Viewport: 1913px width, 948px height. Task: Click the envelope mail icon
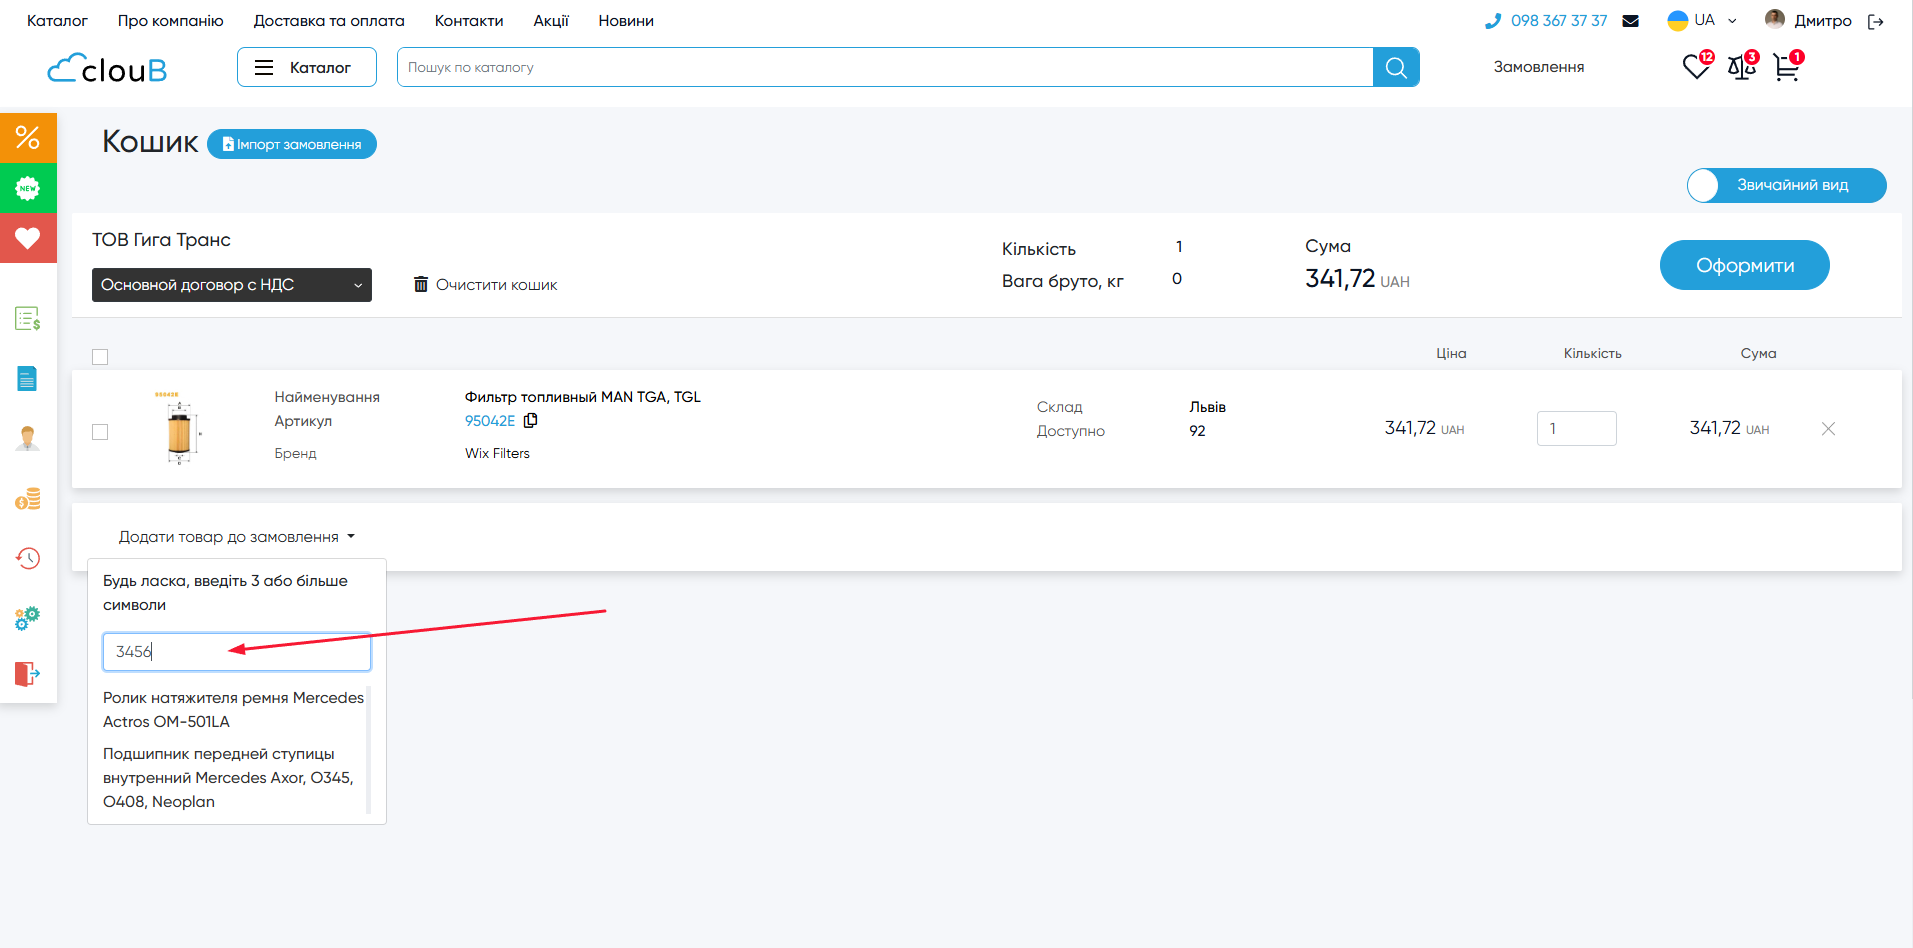(1630, 21)
